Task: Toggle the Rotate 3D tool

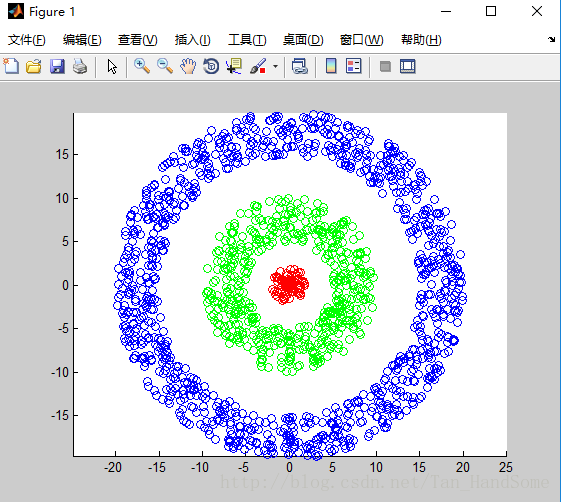Action: (x=211, y=66)
